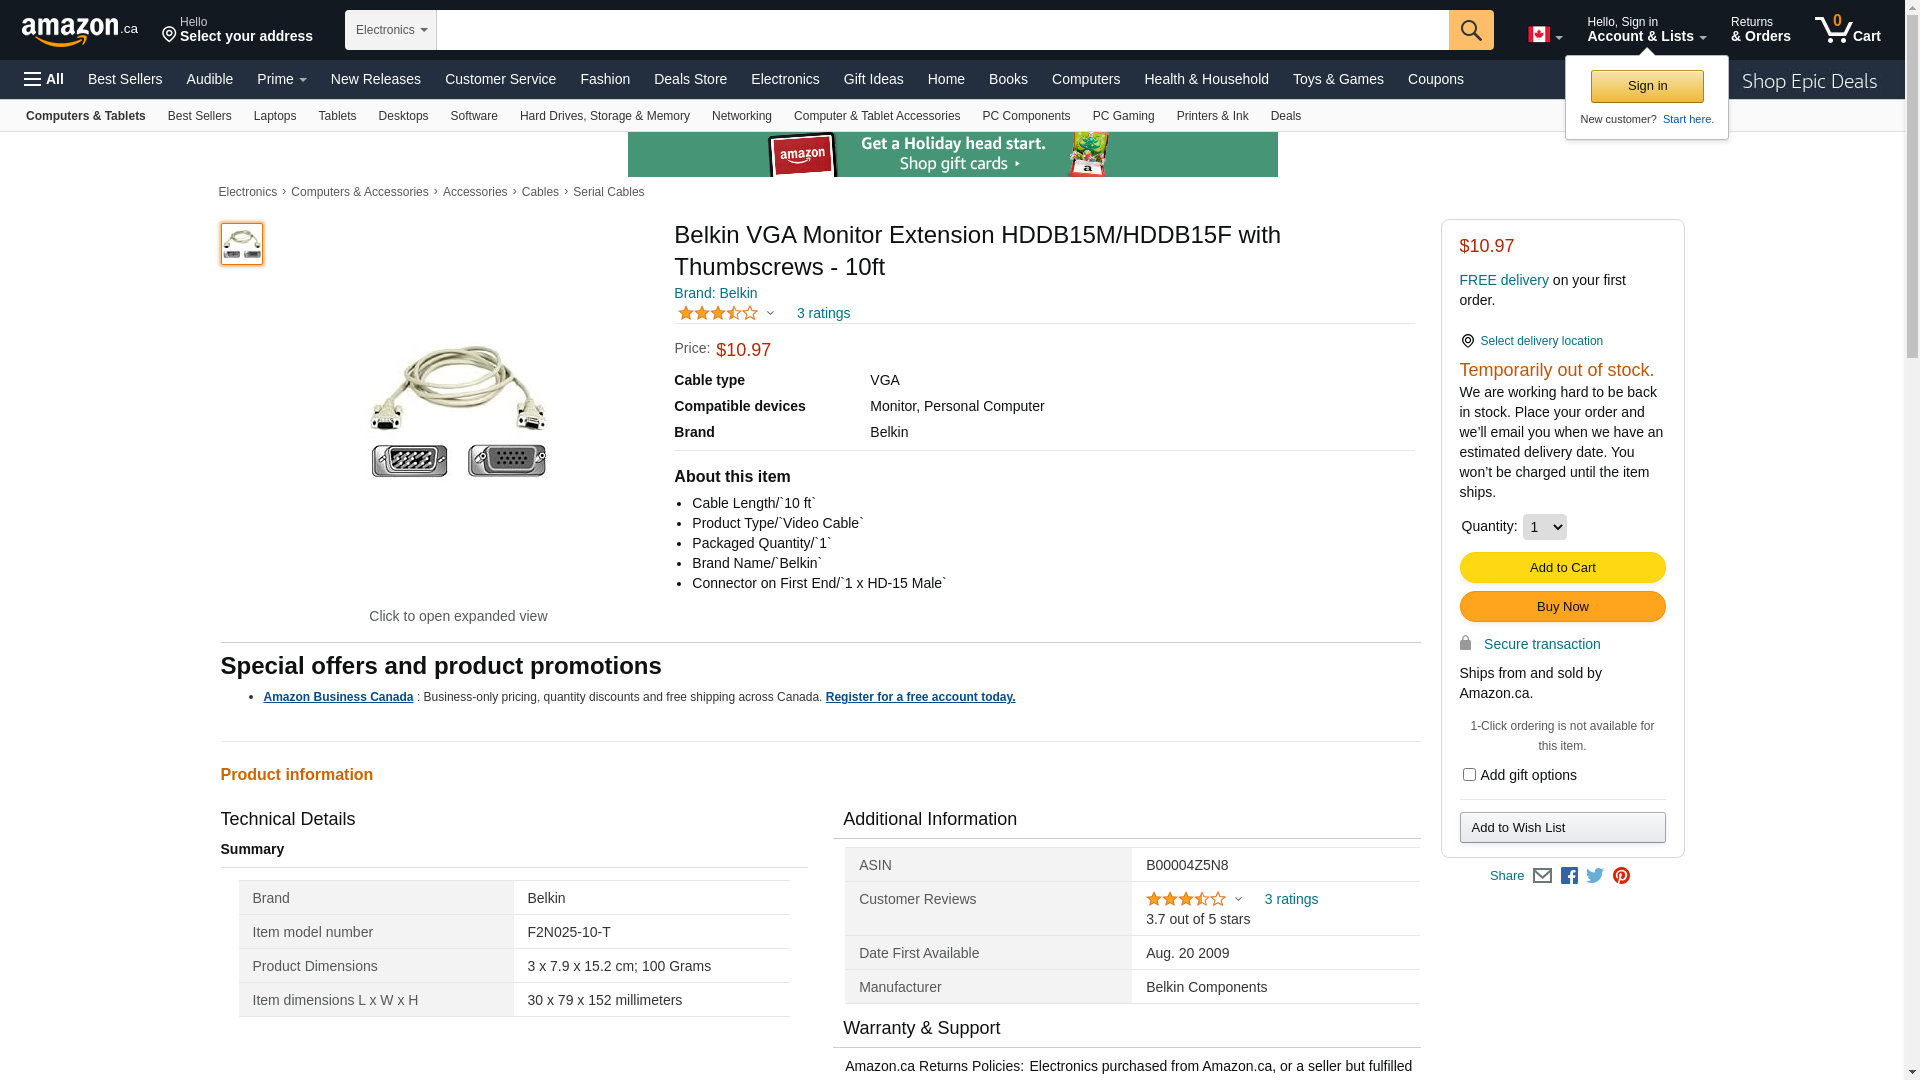Expand the Canada flag language dropdown

coord(1545,35)
